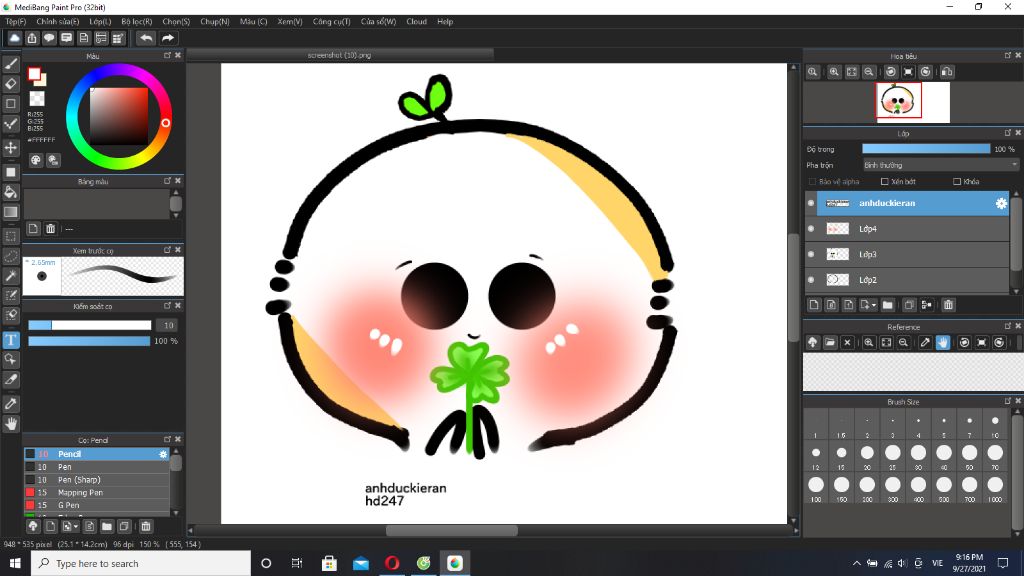Select the G Pen brush
Viewport: 1024px width, 576px height.
pyautogui.click(x=97, y=505)
